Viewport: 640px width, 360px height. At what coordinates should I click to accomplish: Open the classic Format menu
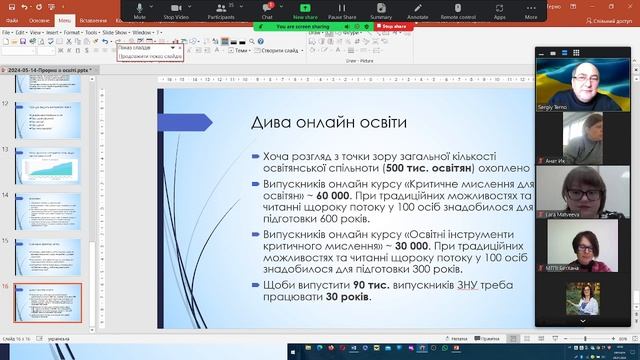pos(72,32)
